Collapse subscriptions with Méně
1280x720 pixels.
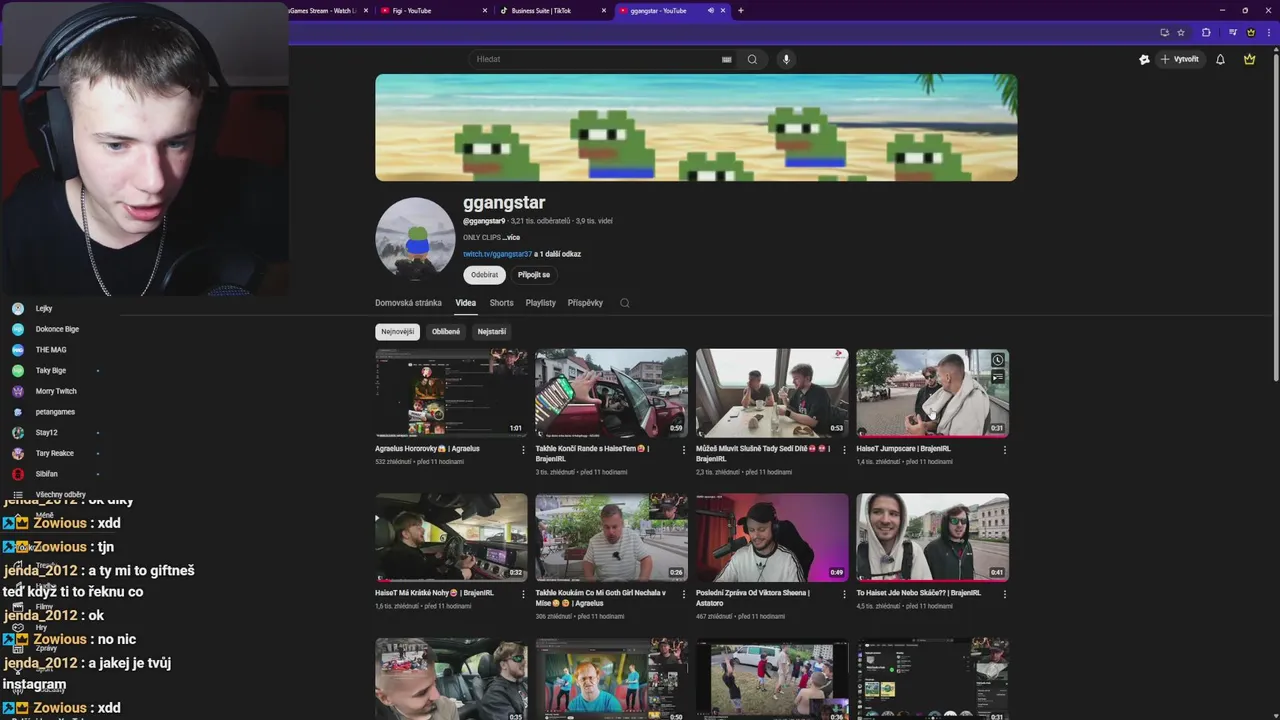44,515
